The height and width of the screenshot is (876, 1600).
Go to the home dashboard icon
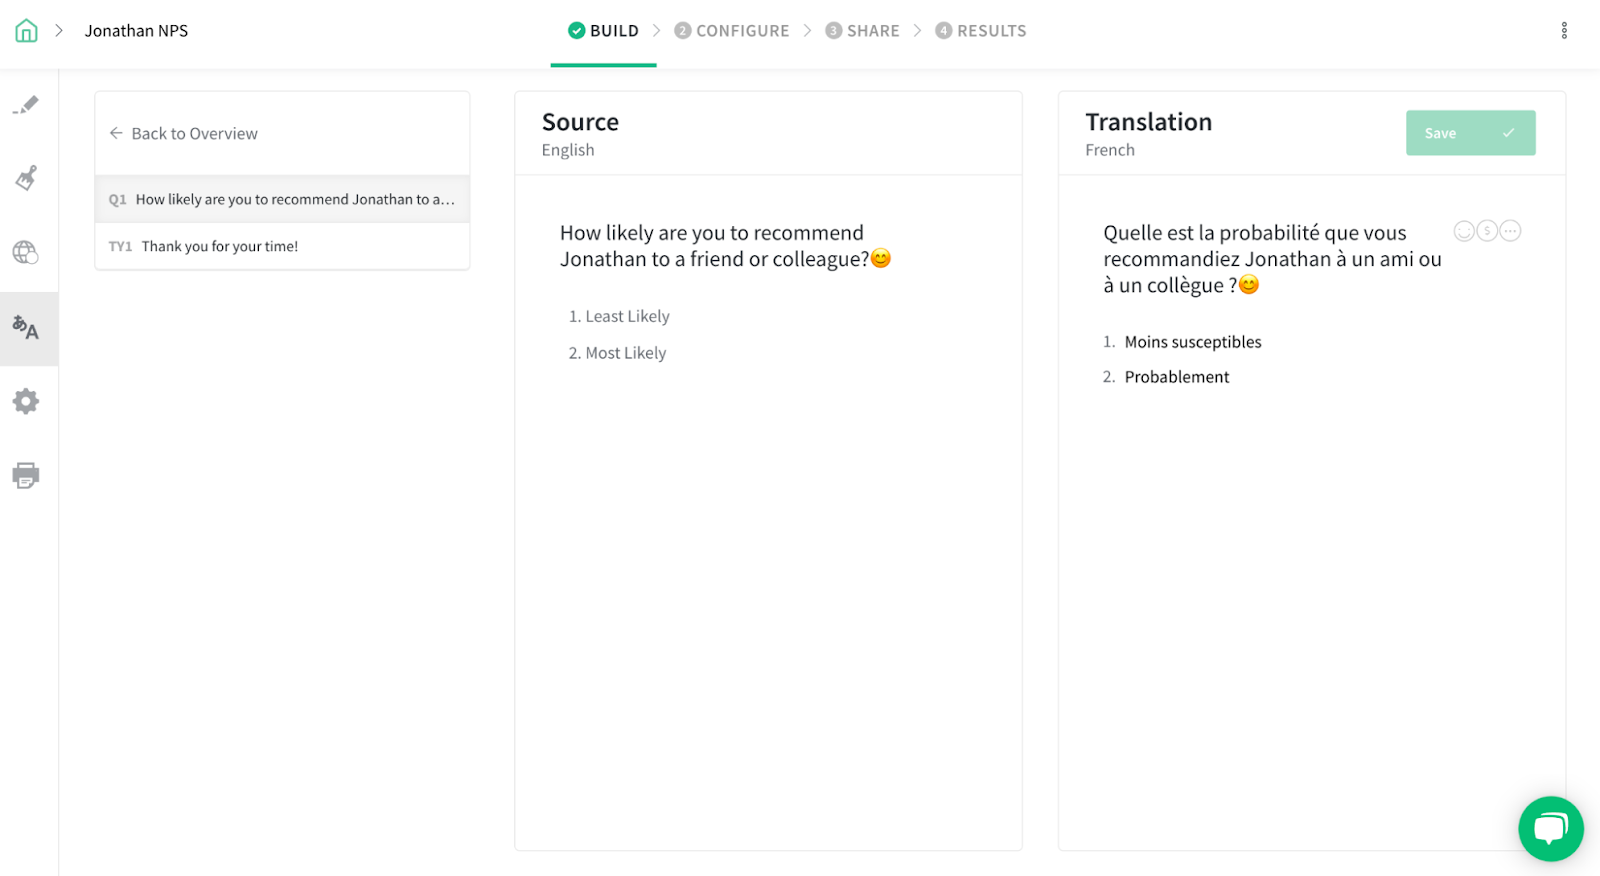pos(26,31)
